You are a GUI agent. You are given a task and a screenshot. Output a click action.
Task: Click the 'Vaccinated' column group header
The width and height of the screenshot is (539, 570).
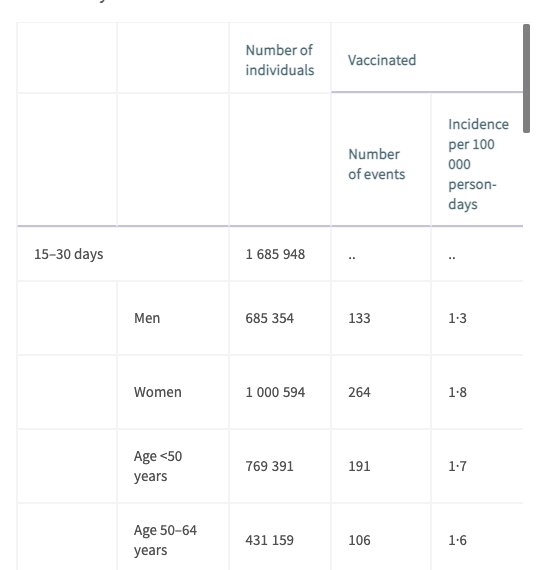(382, 60)
